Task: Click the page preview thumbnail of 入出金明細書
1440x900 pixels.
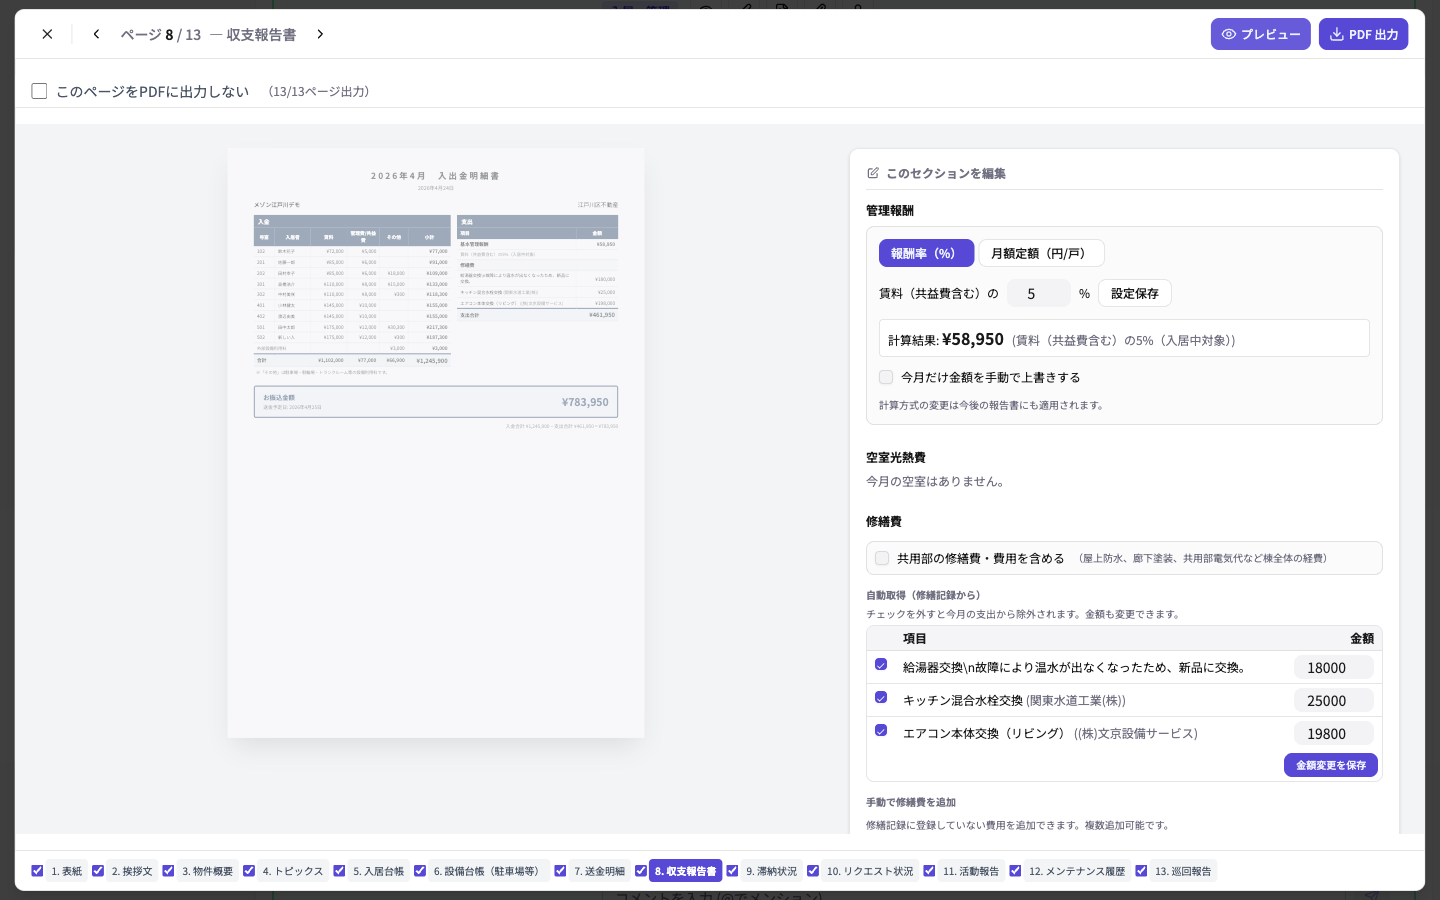Action: [x=436, y=443]
